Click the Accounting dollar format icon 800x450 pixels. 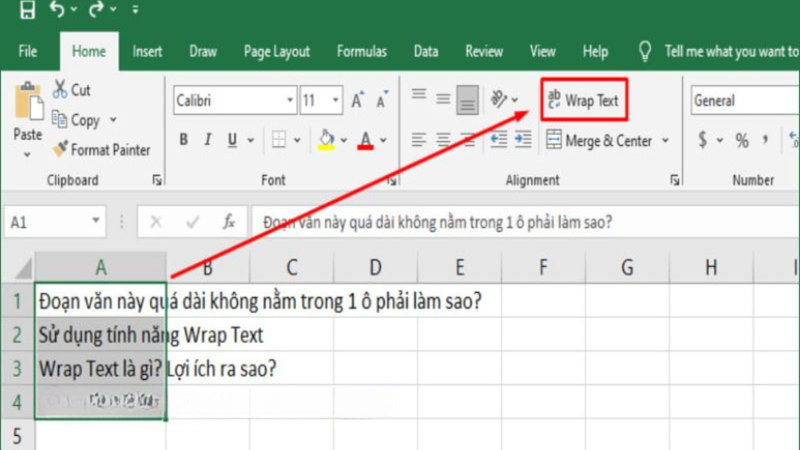(703, 139)
